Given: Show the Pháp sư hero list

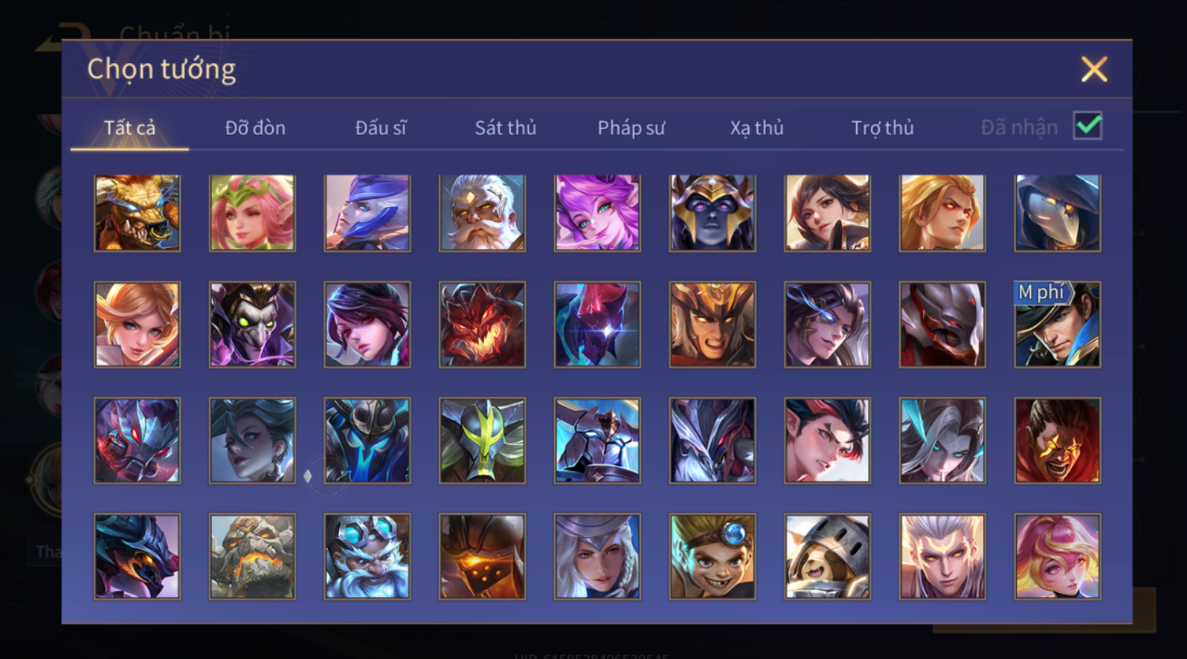Looking at the screenshot, I should [631, 128].
